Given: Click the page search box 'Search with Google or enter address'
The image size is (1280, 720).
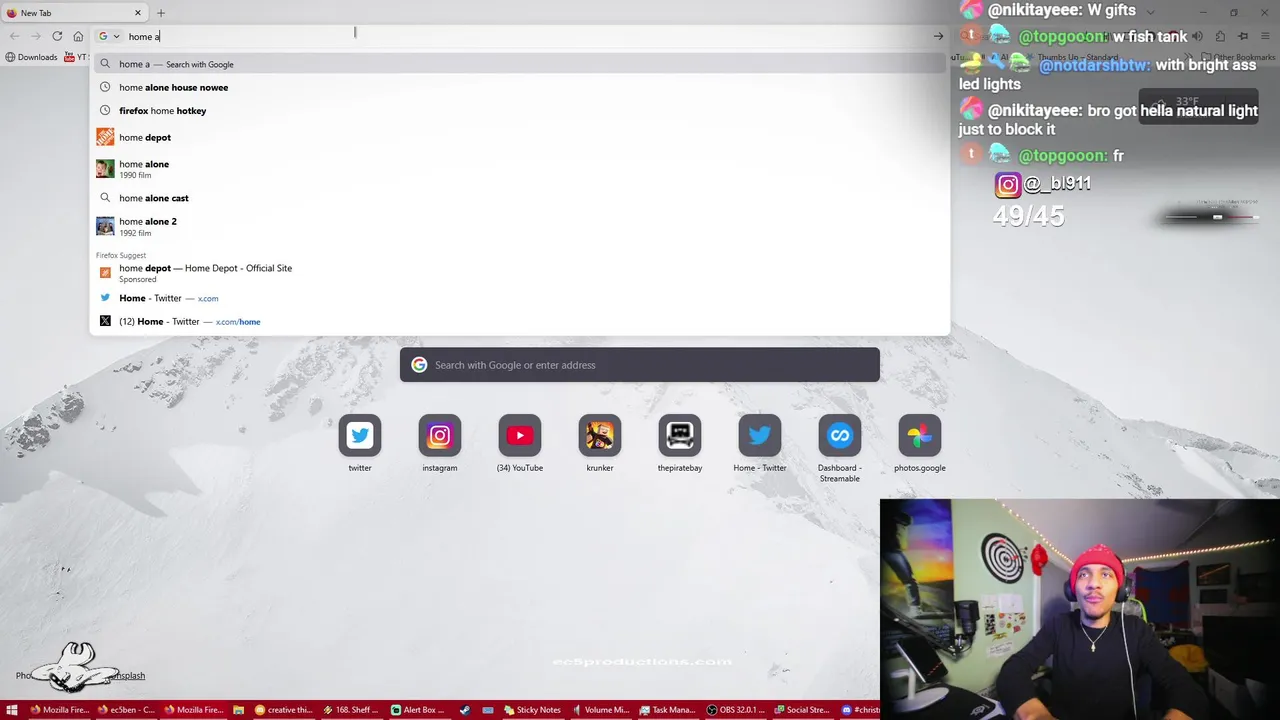Looking at the screenshot, I should tap(640, 365).
